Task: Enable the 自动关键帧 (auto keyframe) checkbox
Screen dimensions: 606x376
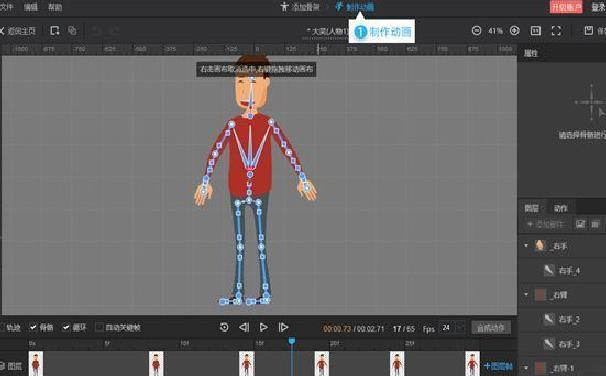Action: click(x=99, y=328)
